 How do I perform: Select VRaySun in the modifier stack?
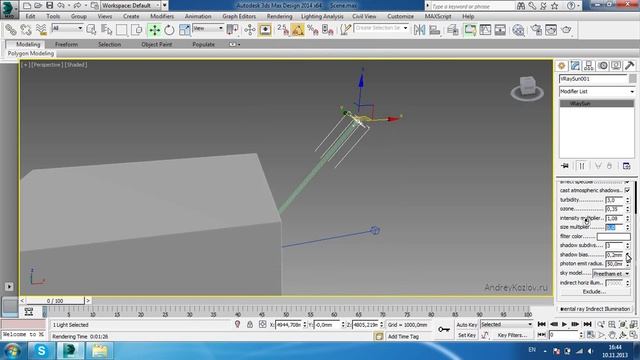[x=596, y=104]
